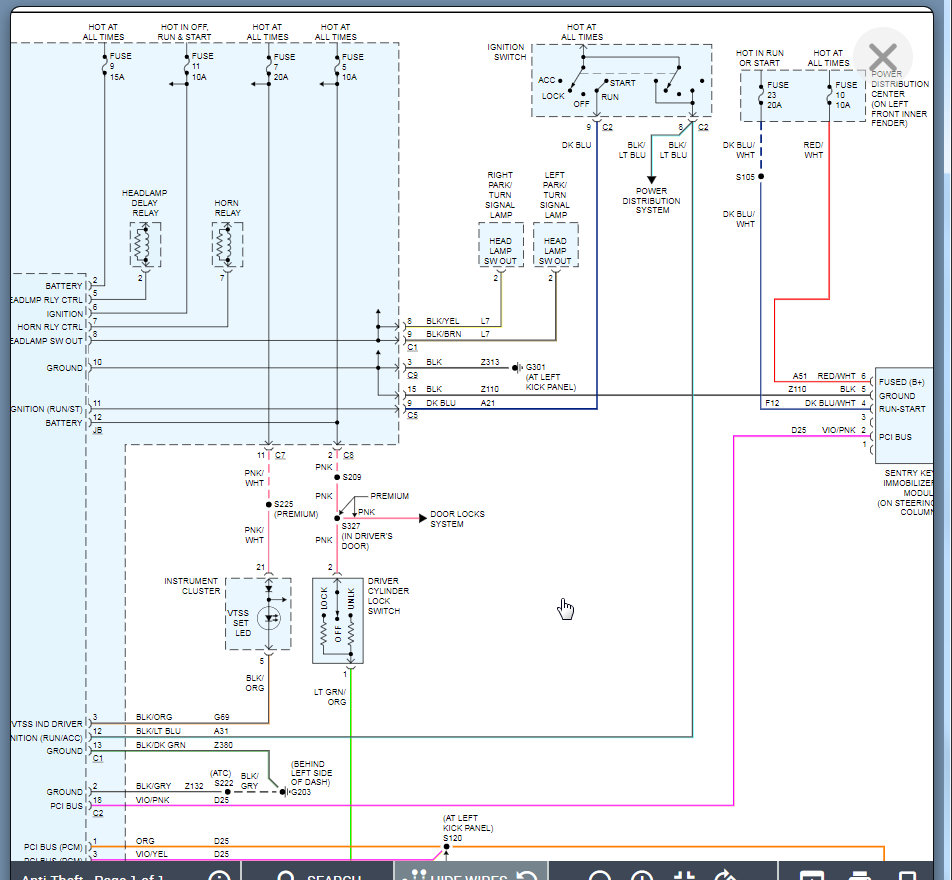The height and width of the screenshot is (880, 952).
Task: Click the fit-to-screen collapse icon
Action: point(685,876)
